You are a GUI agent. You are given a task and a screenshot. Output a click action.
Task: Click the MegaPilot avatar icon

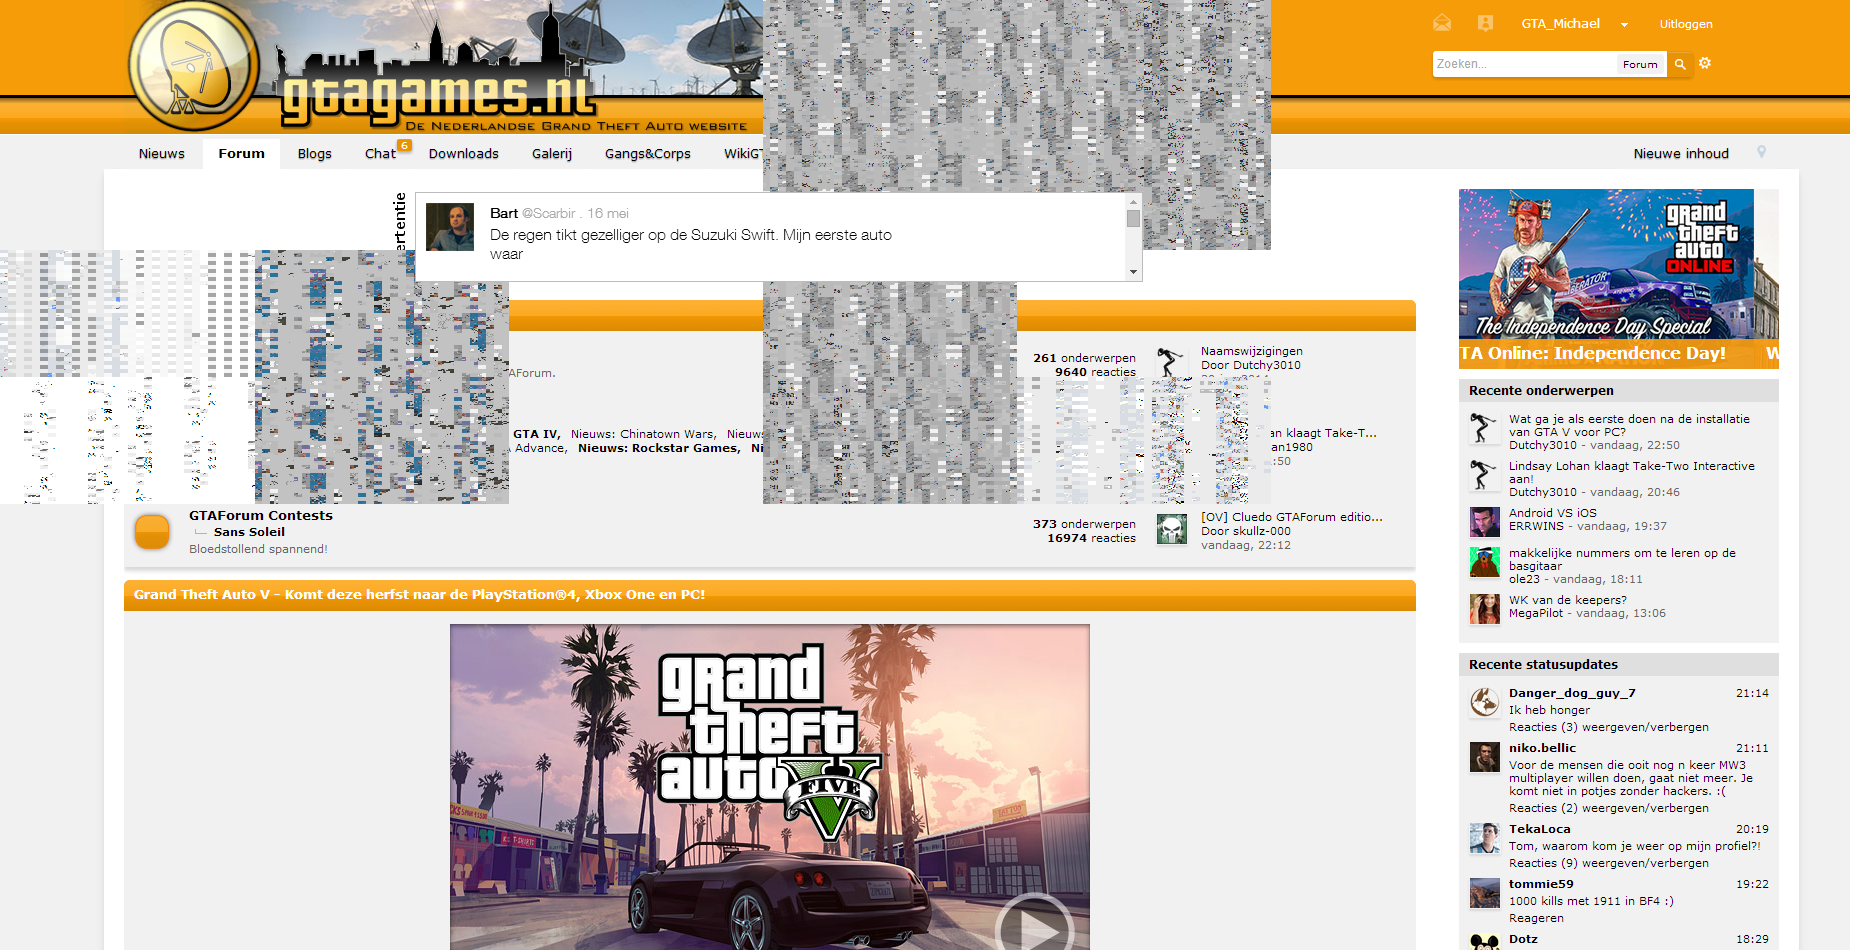point(1484,609)
